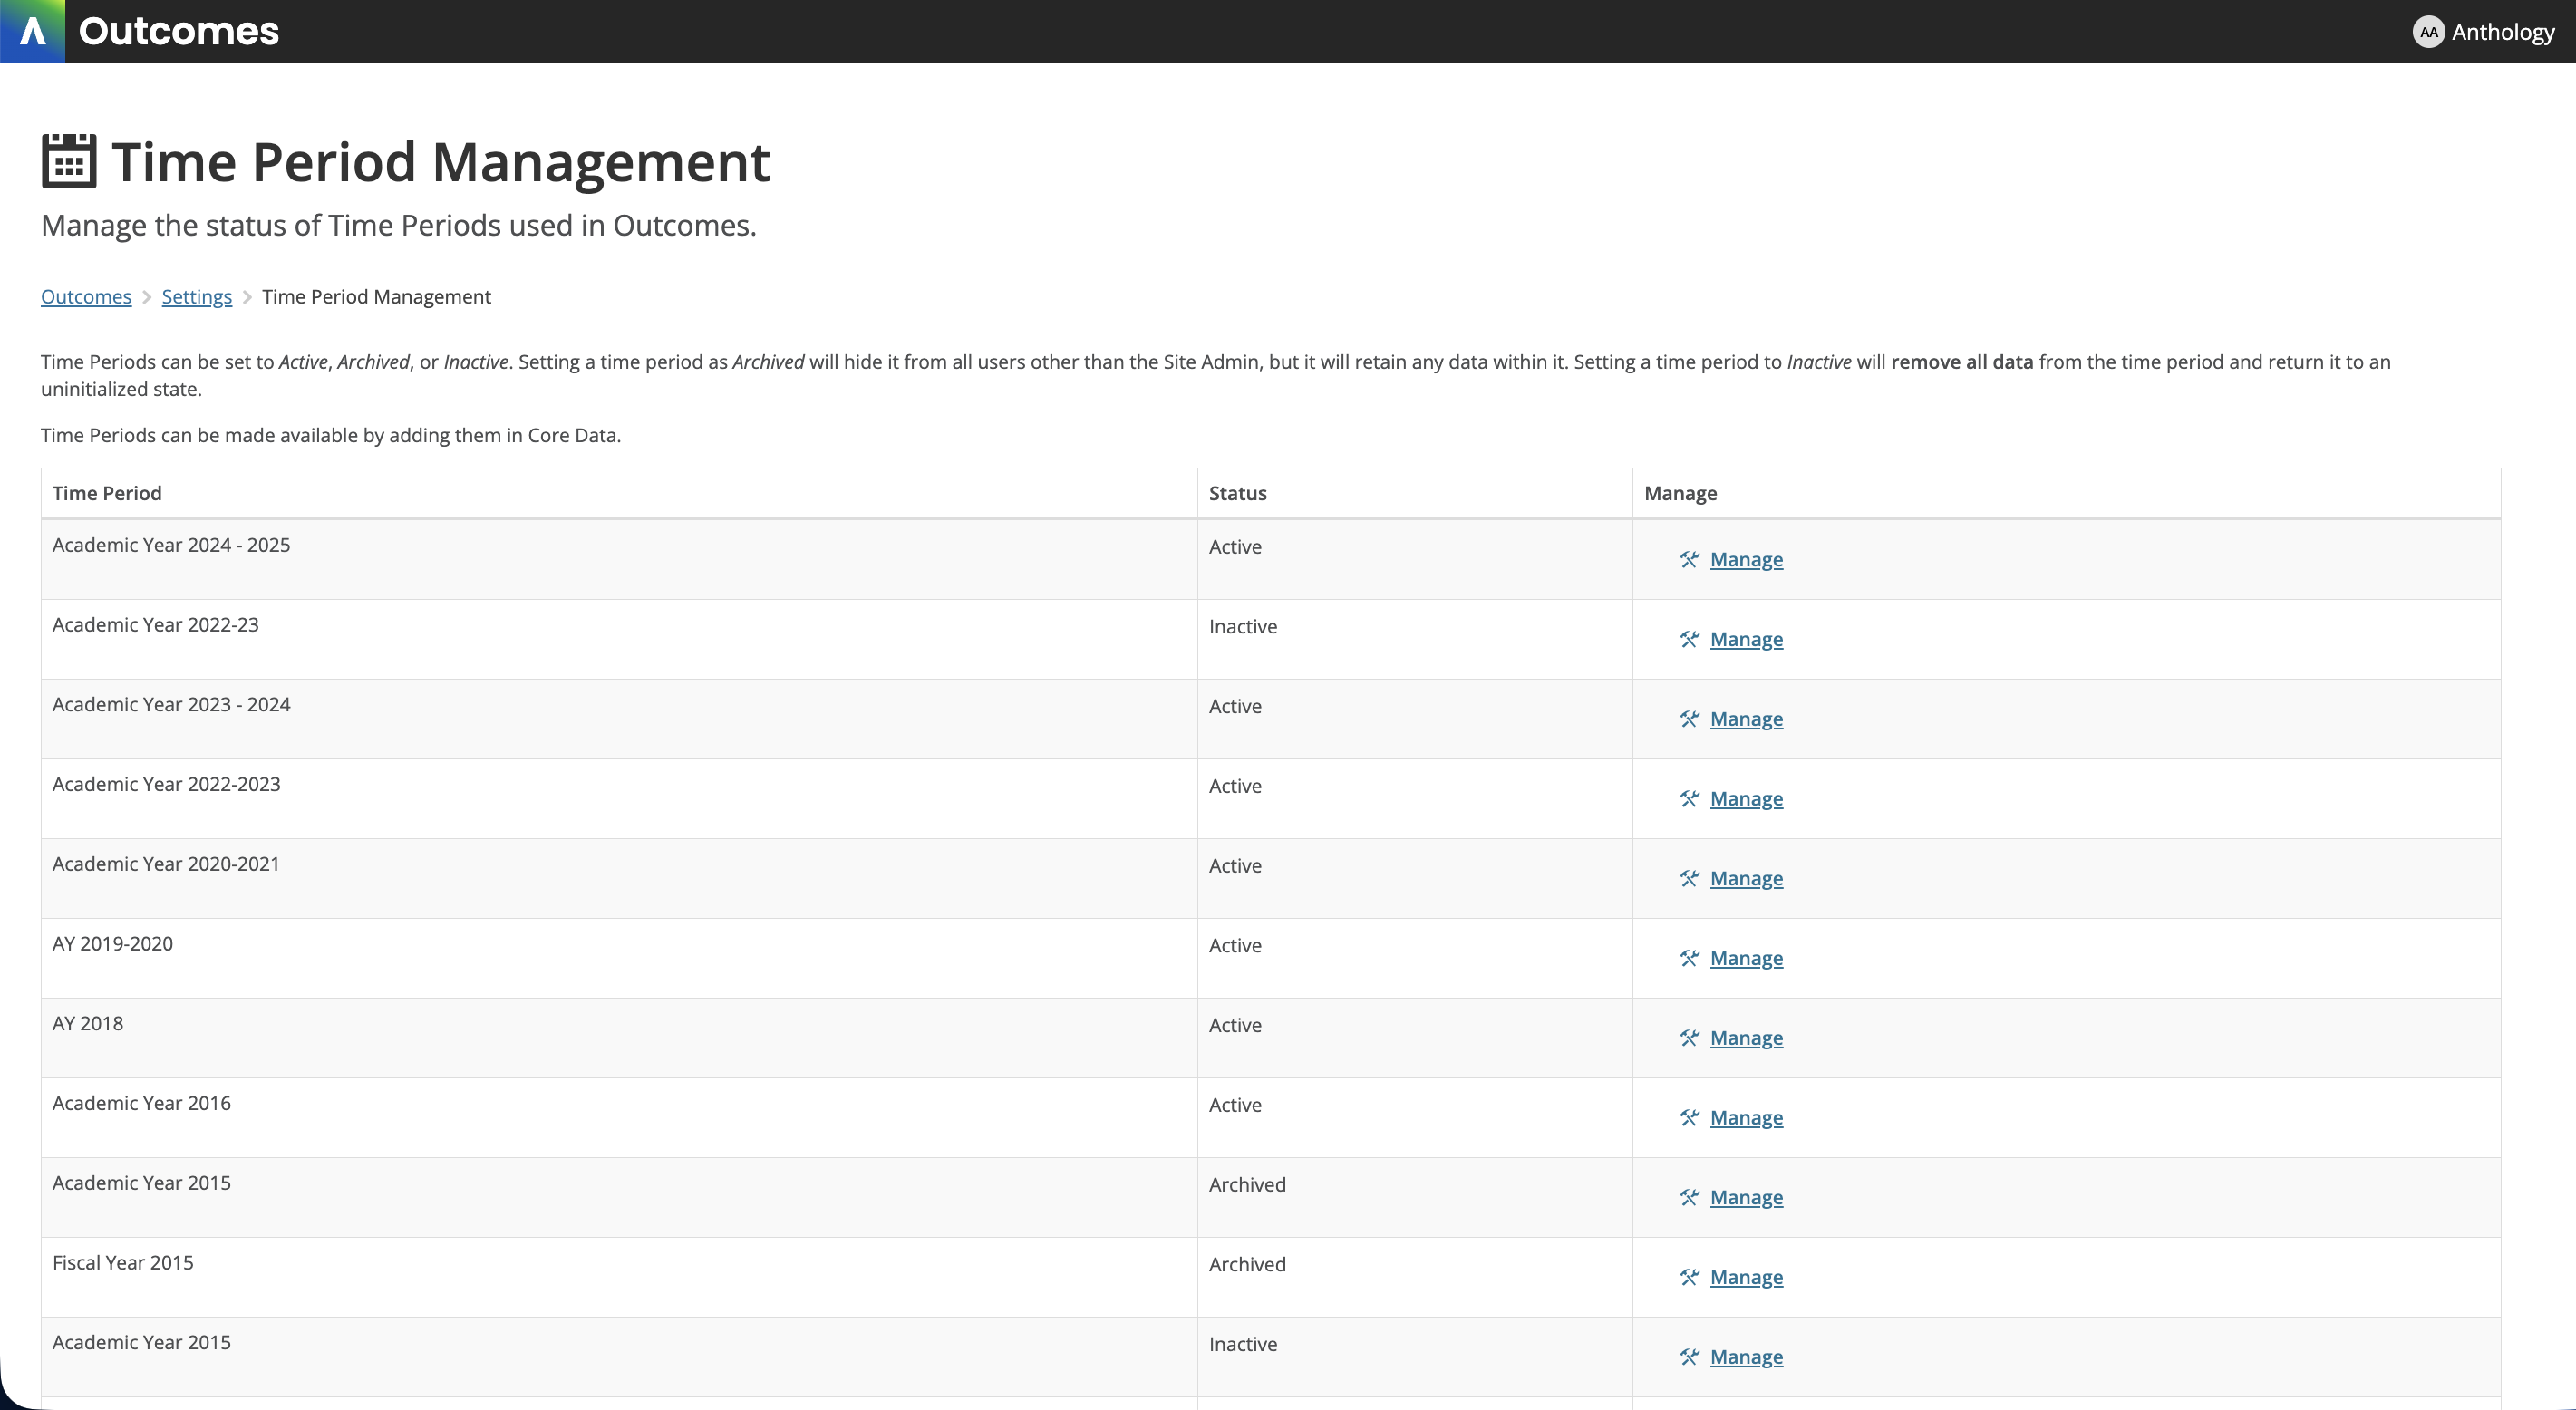2576x1410 pixels.
Task: Click the AA user avatar icon
Action: pos(2428,32)
